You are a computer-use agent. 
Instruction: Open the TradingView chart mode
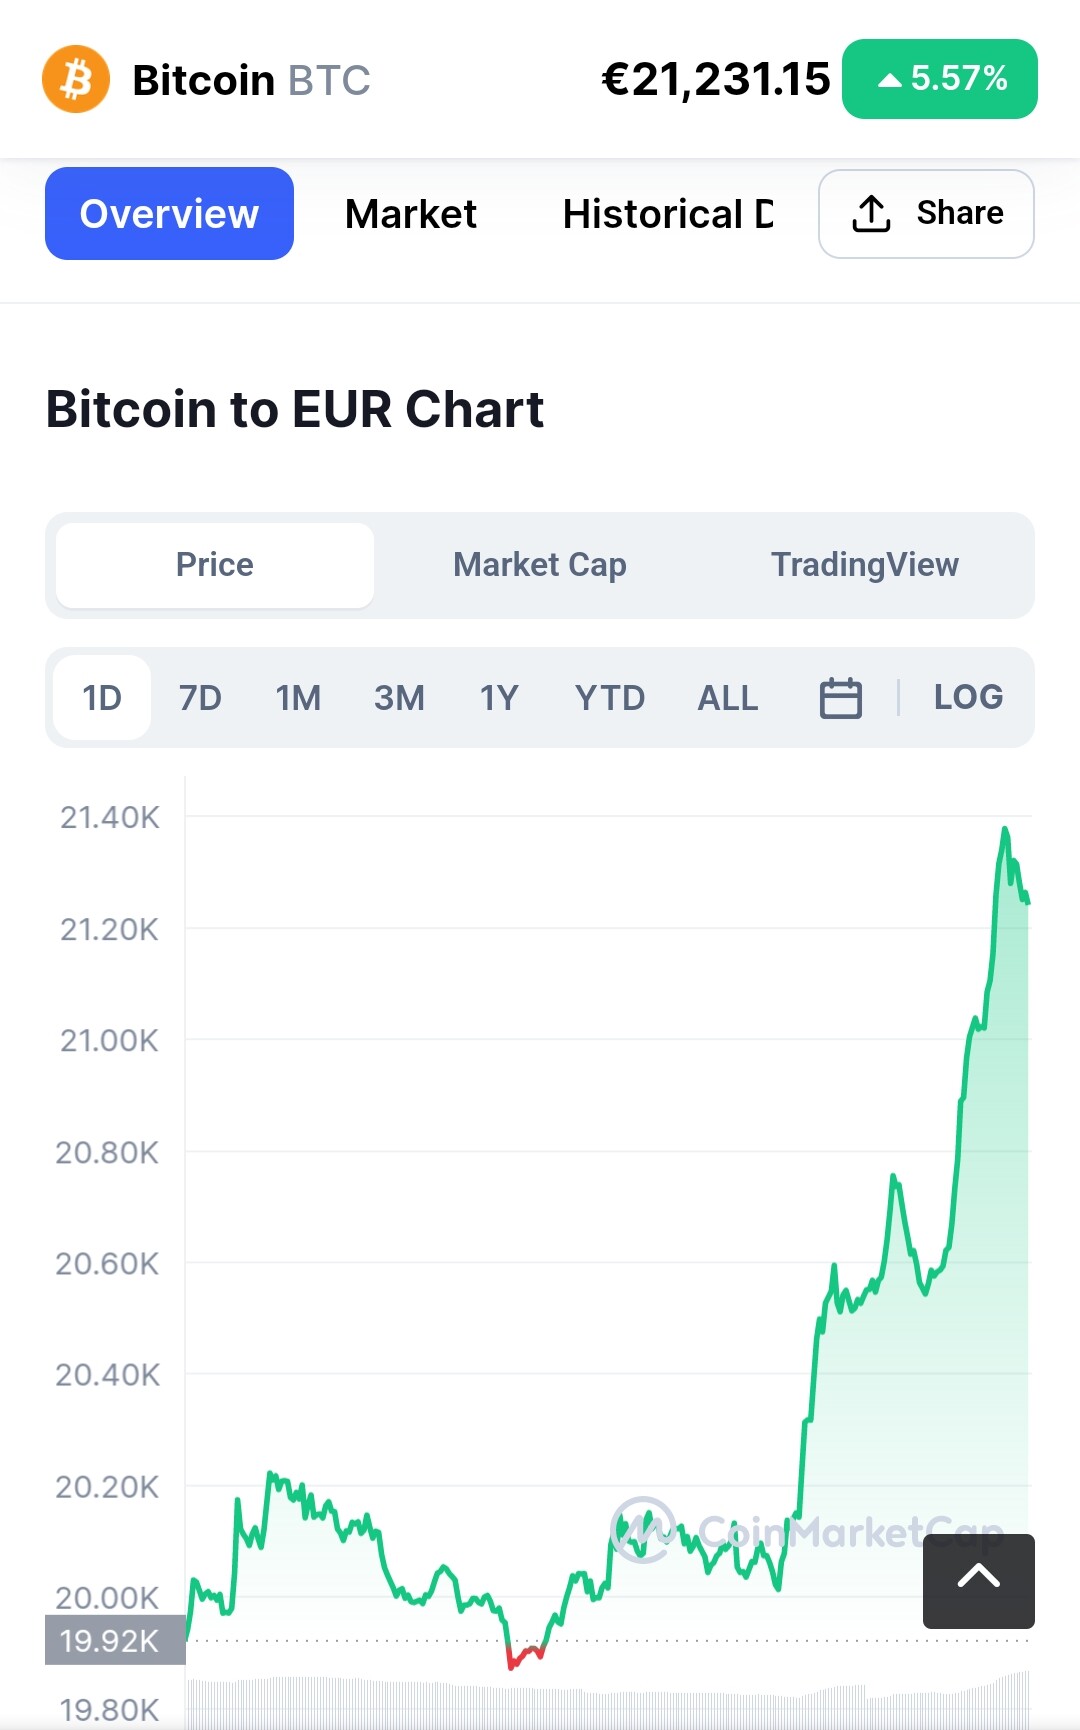864,565
